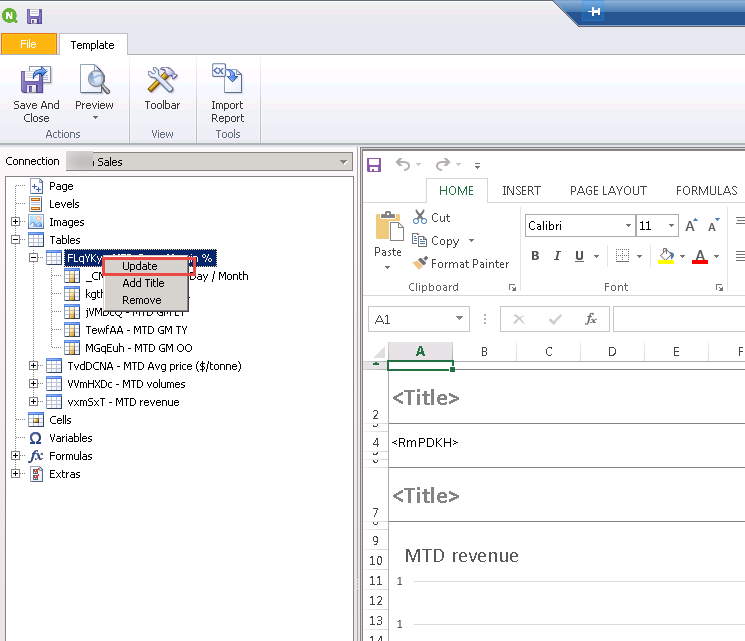The height and width of the screenshot is (641, 745).
Task: Click the Excel save icon
Action: tap(374, 165)
